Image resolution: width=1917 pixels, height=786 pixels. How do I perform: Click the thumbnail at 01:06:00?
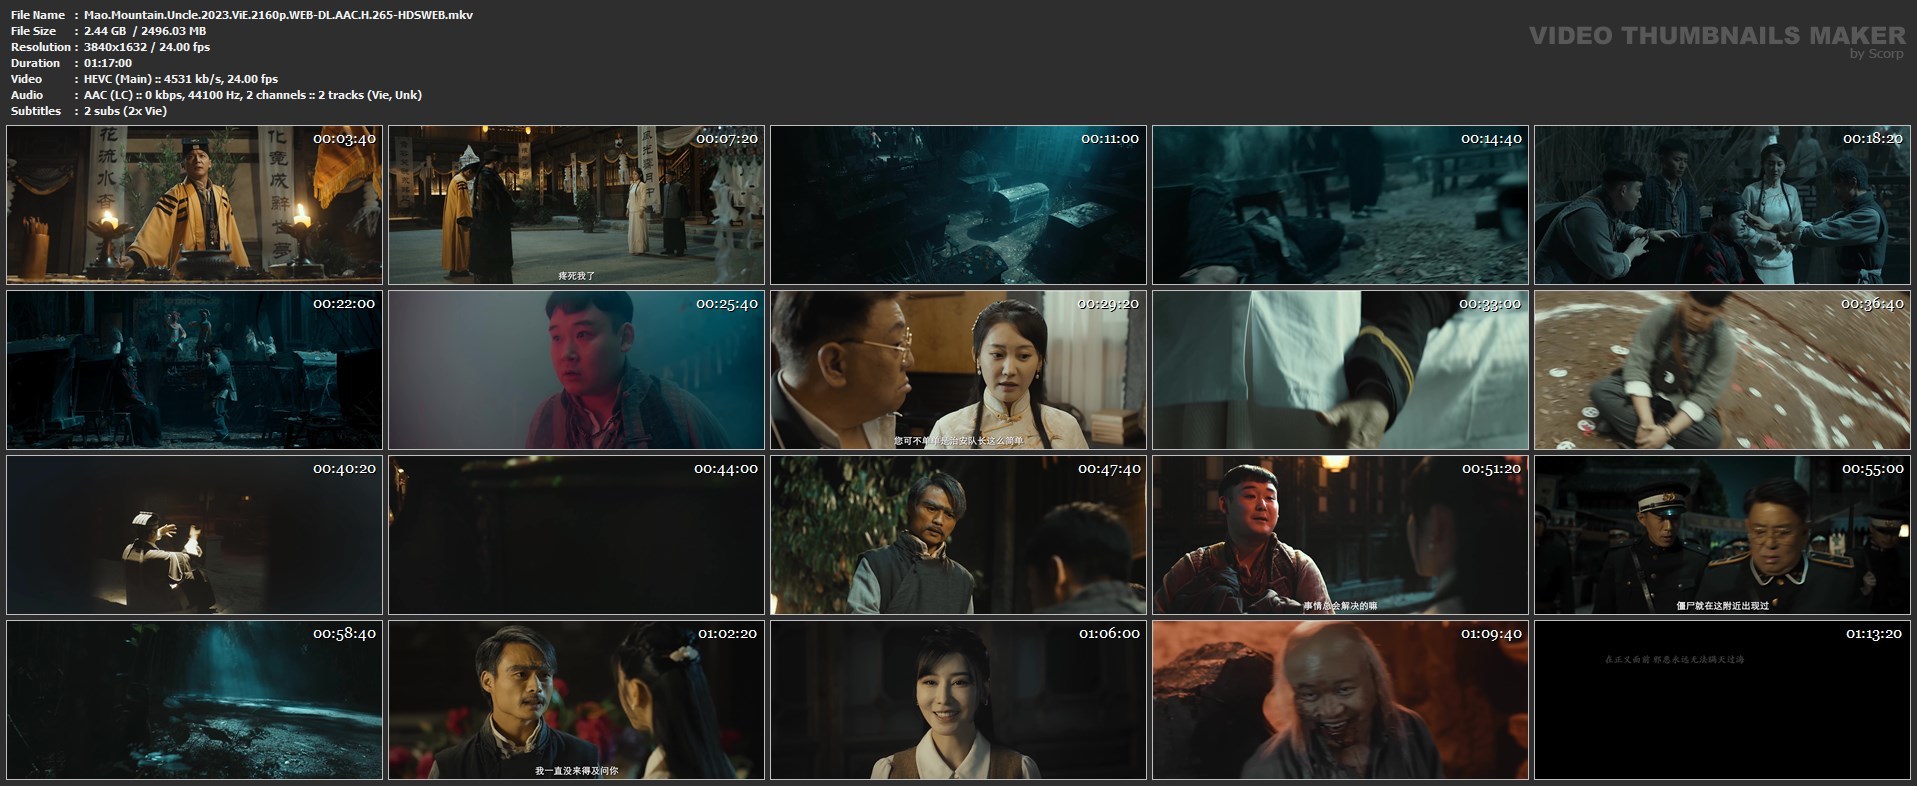pos(959,700)
